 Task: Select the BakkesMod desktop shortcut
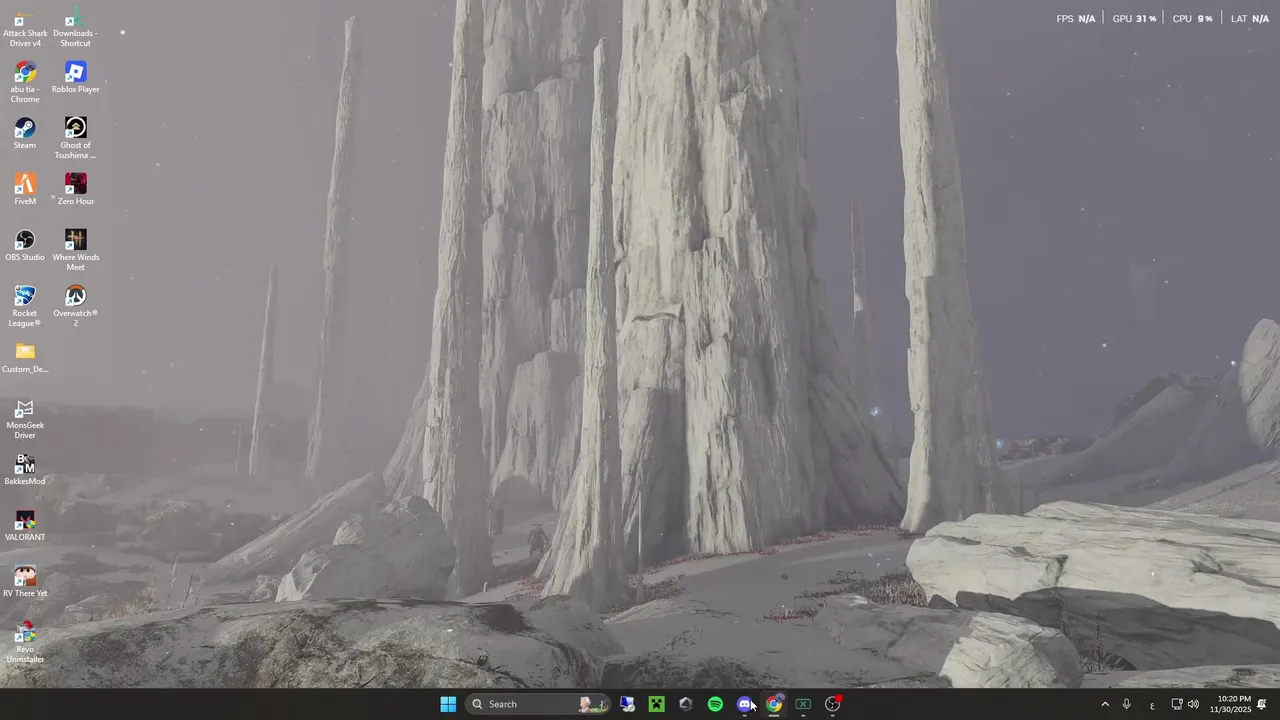pyautogui.click(x=25, y=470)
